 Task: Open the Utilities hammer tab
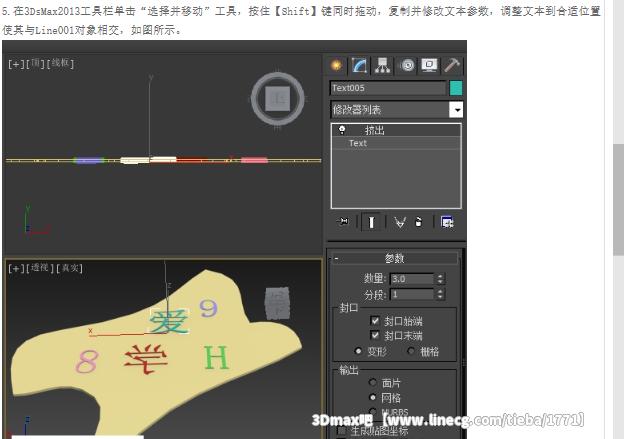(x=452, y=65)
